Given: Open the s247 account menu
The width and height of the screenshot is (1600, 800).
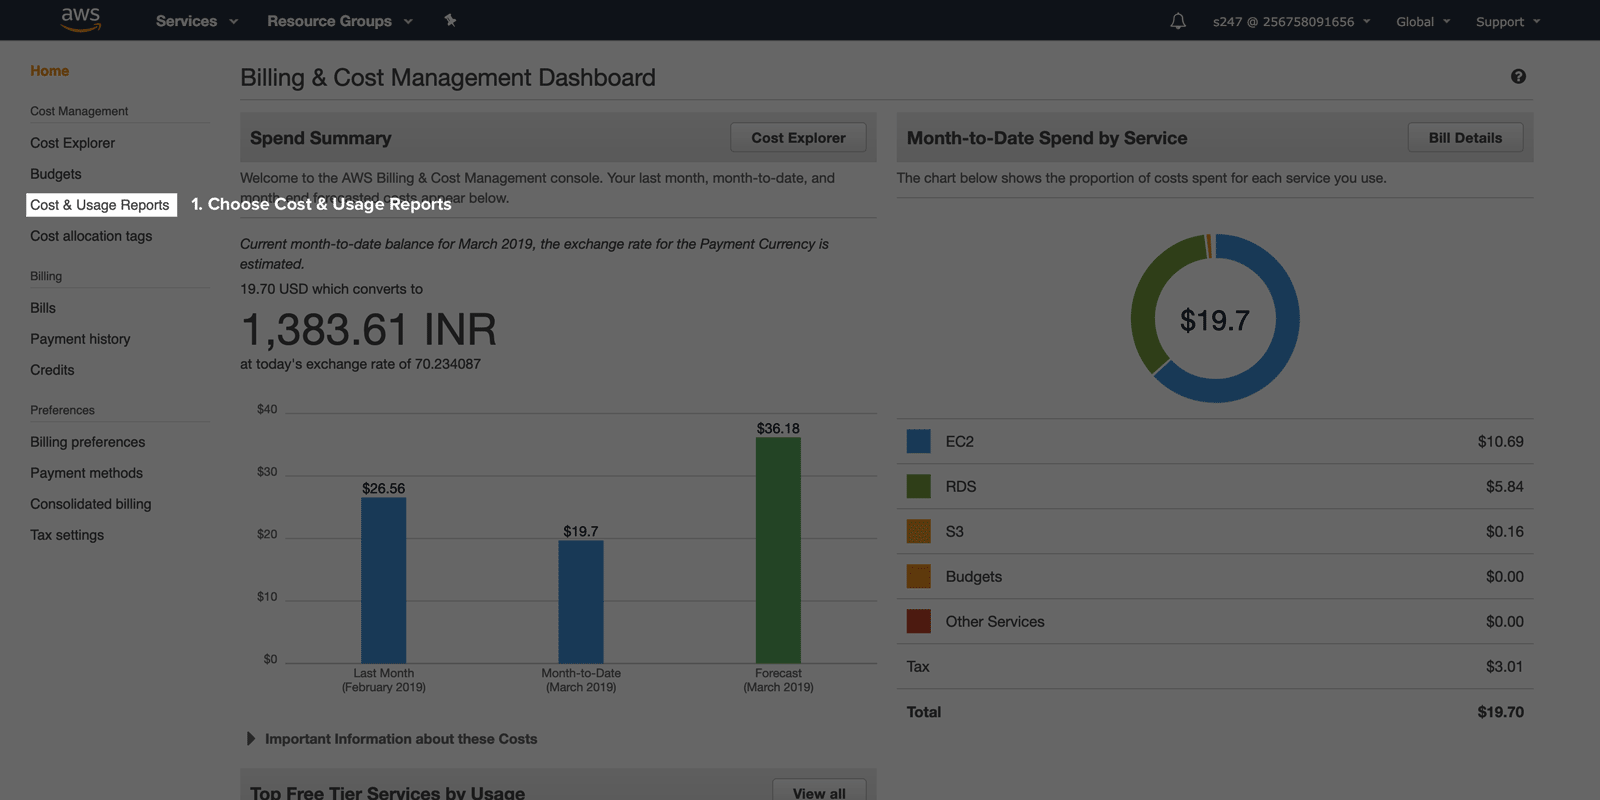Looking at the screenshot, I should point(1290,21).
